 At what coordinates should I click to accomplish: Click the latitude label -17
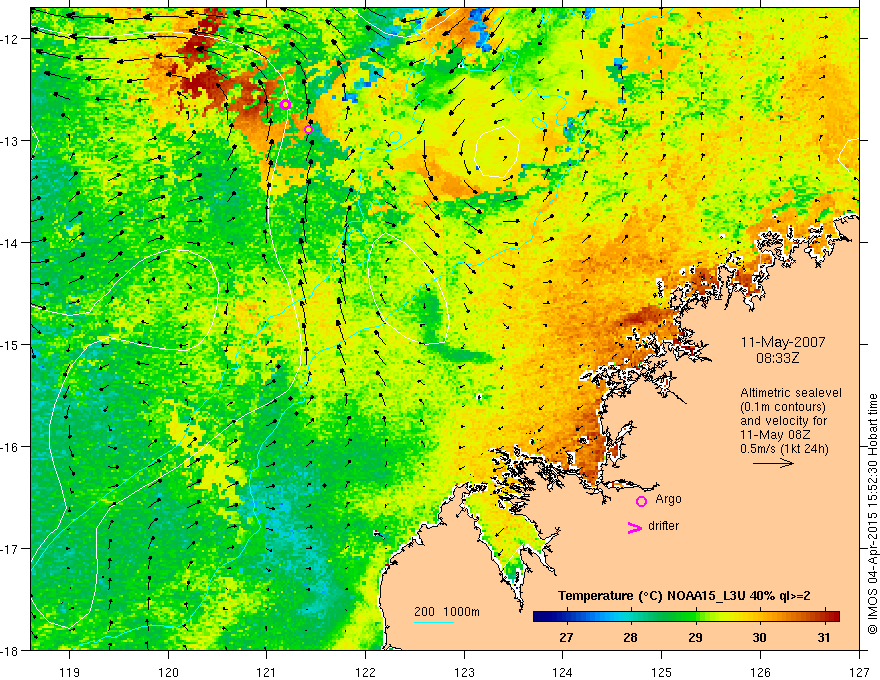click(x=10, y=548)
